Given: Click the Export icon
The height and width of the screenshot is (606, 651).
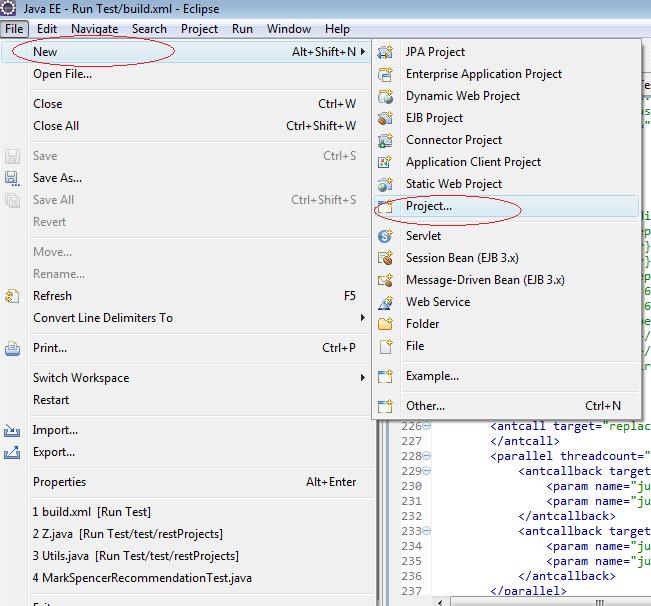Looking at the screenshot, I should click(x=12, y=452).
